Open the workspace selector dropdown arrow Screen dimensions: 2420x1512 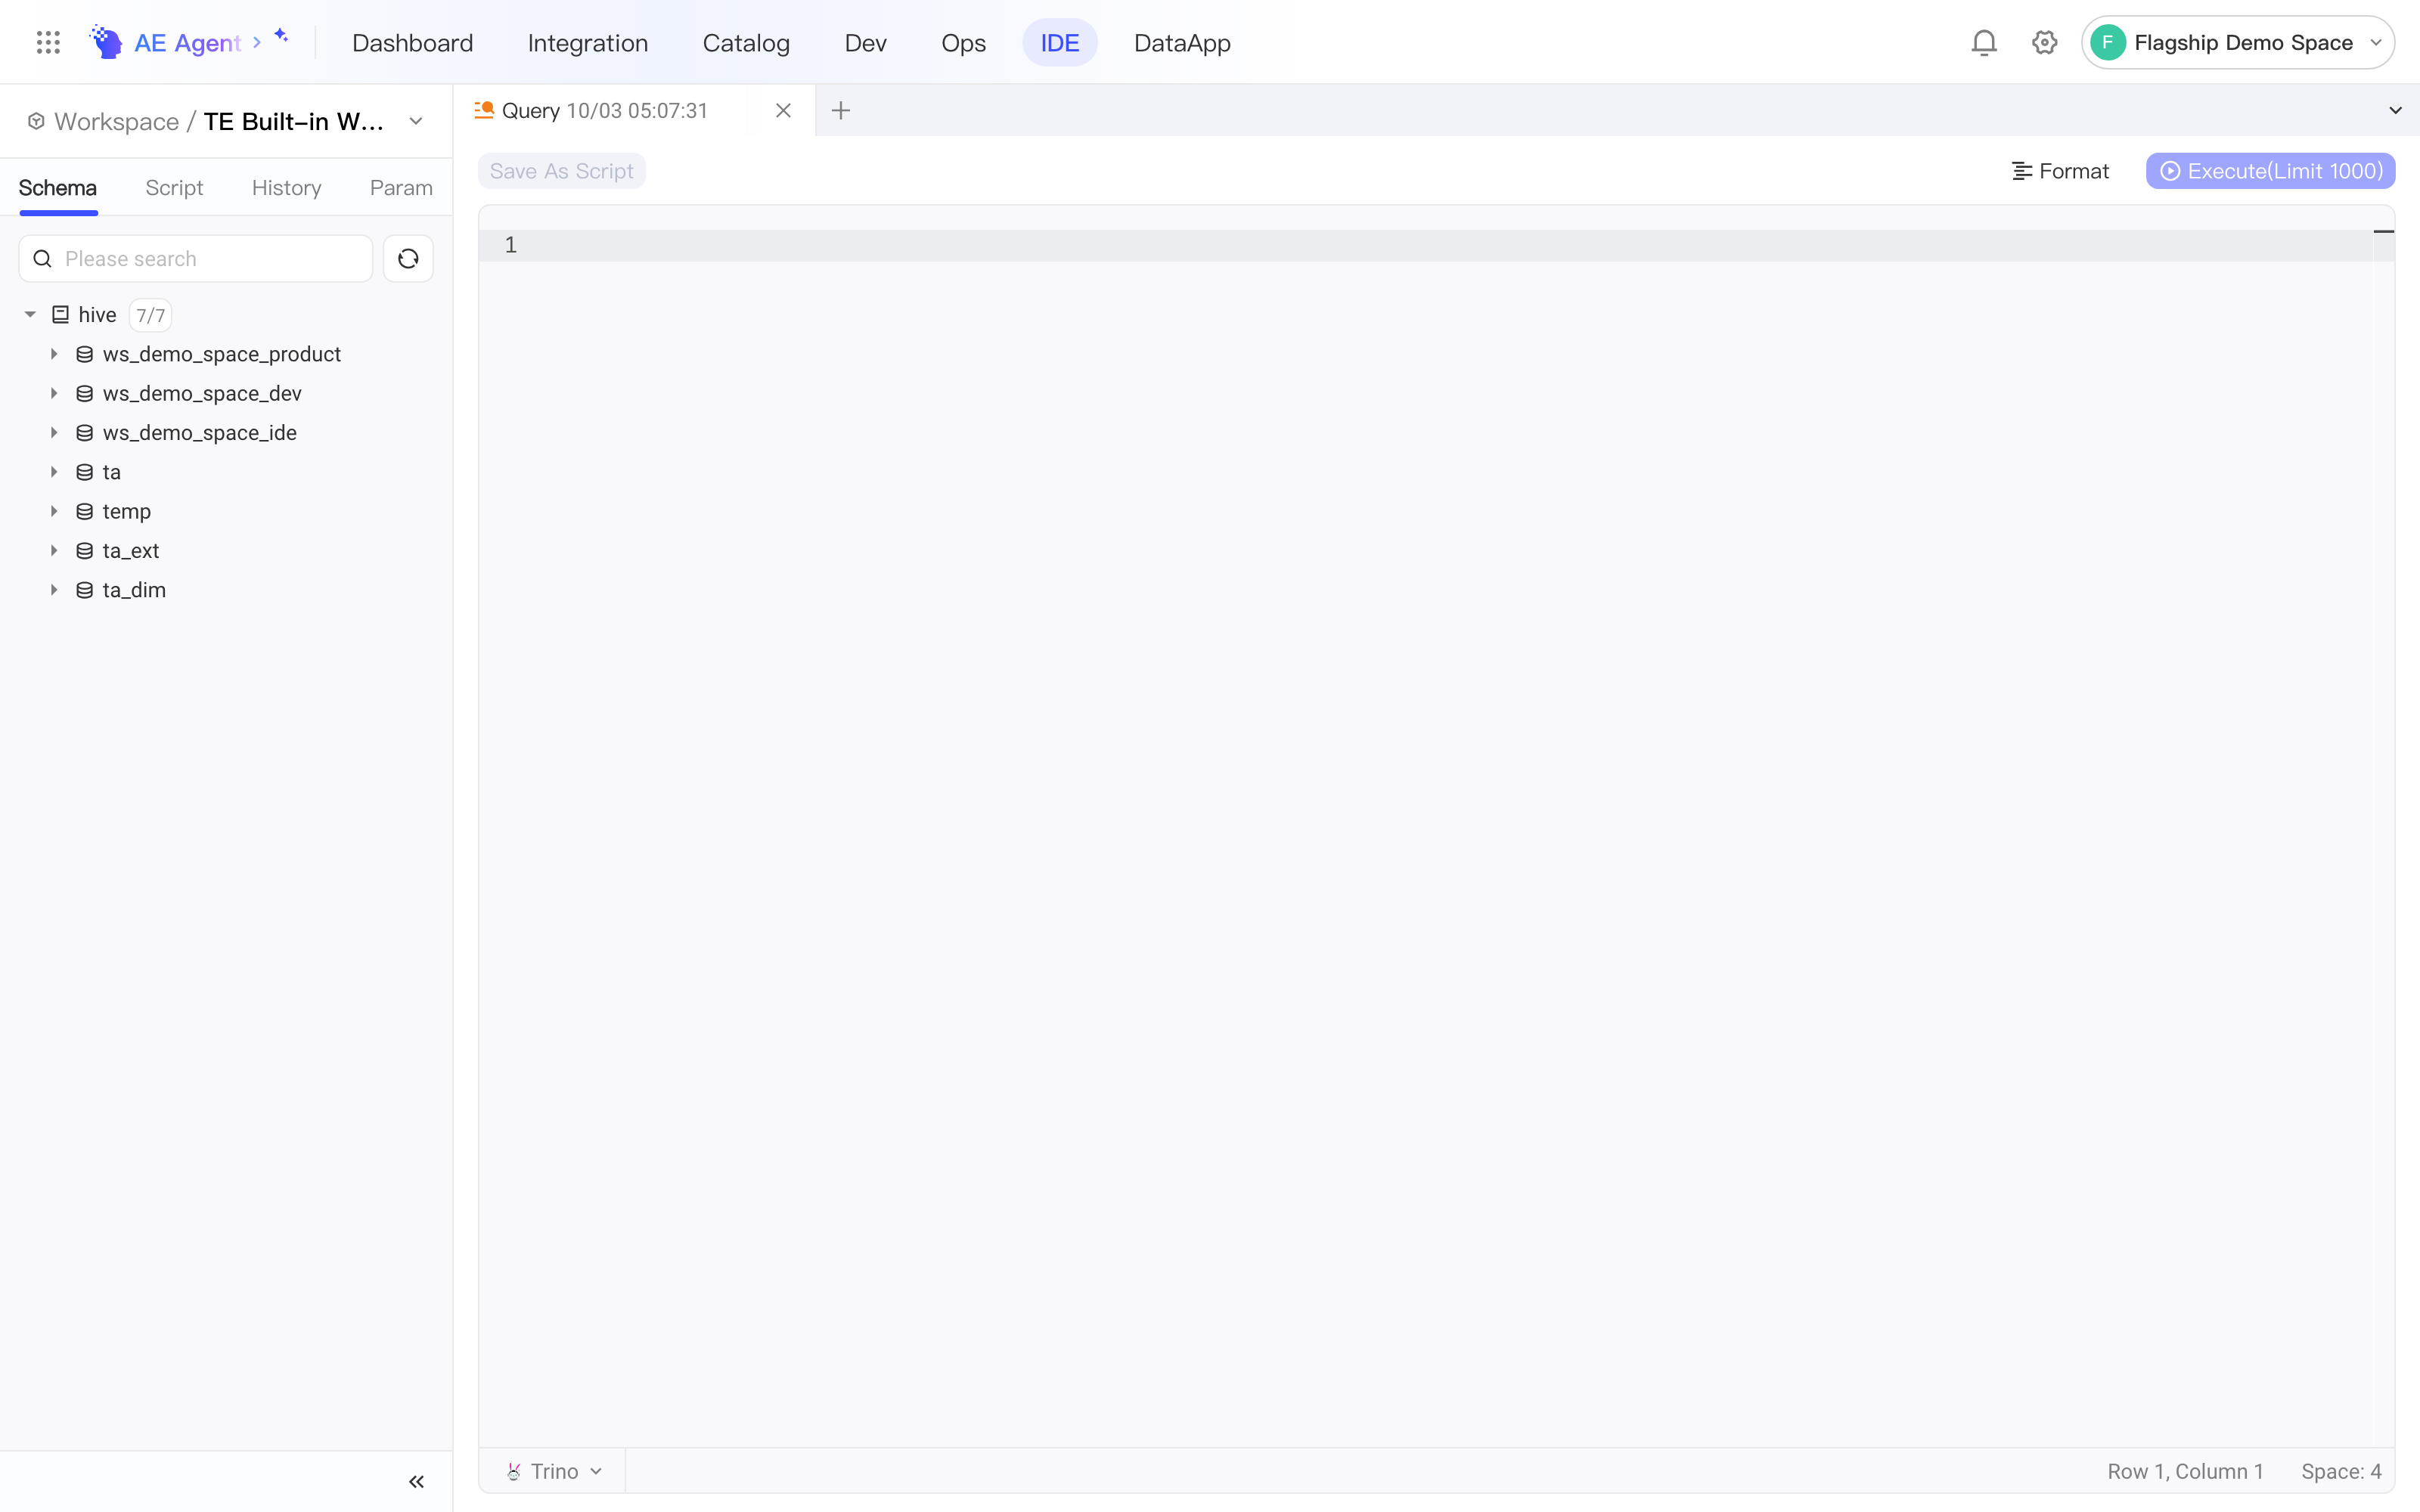pyautogui.click(x=416, y=121)
